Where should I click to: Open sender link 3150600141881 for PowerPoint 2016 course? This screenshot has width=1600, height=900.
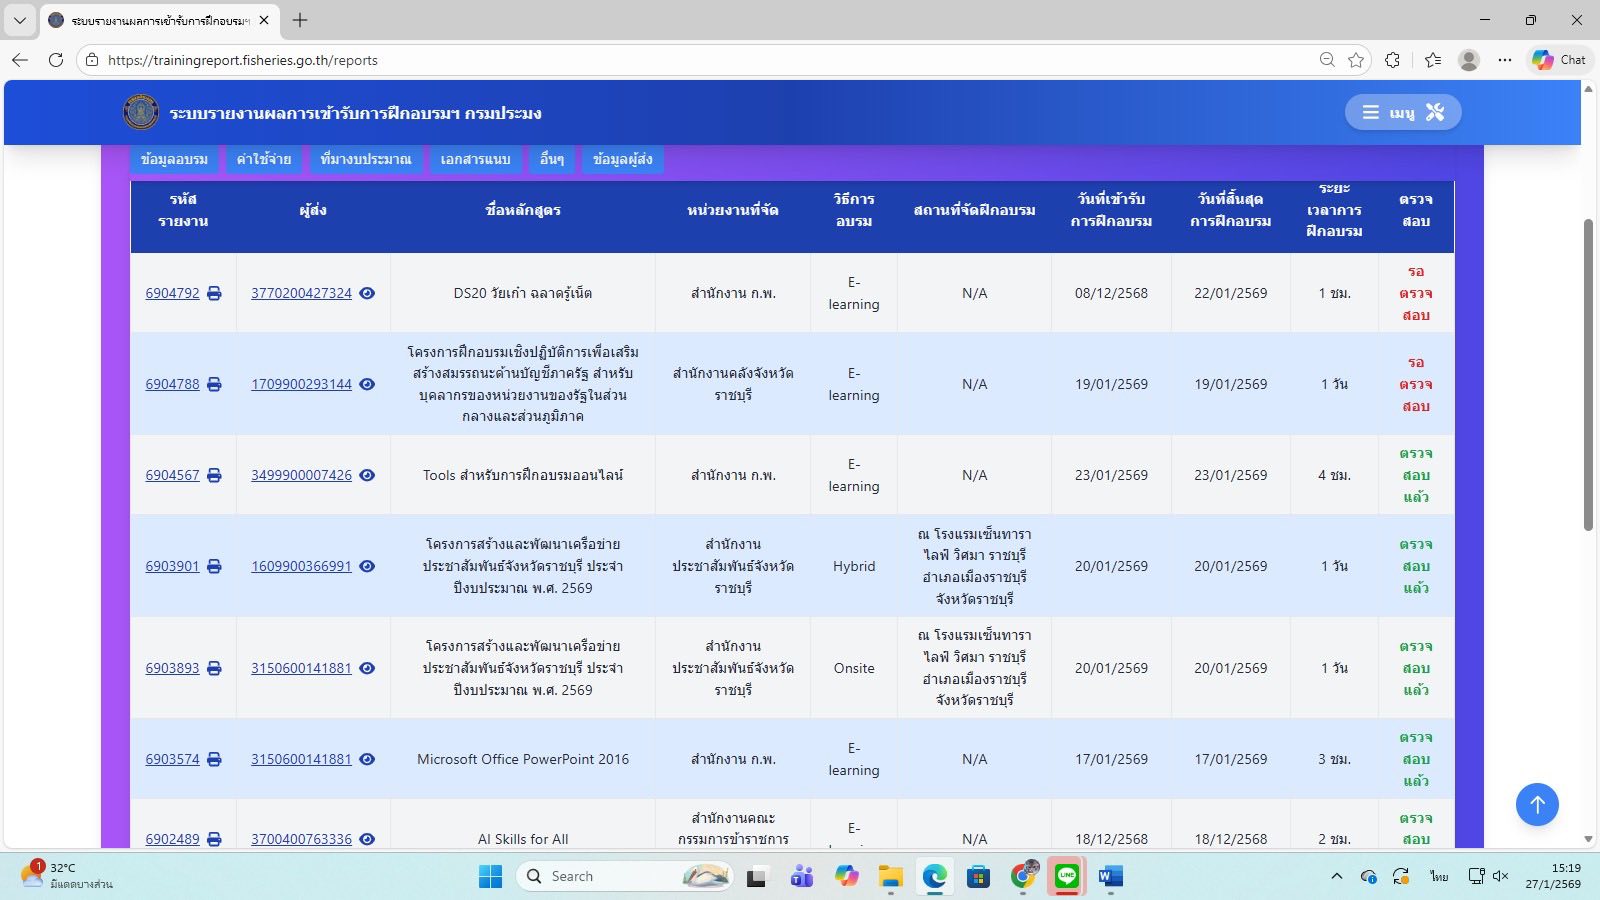tap(301, 759)
